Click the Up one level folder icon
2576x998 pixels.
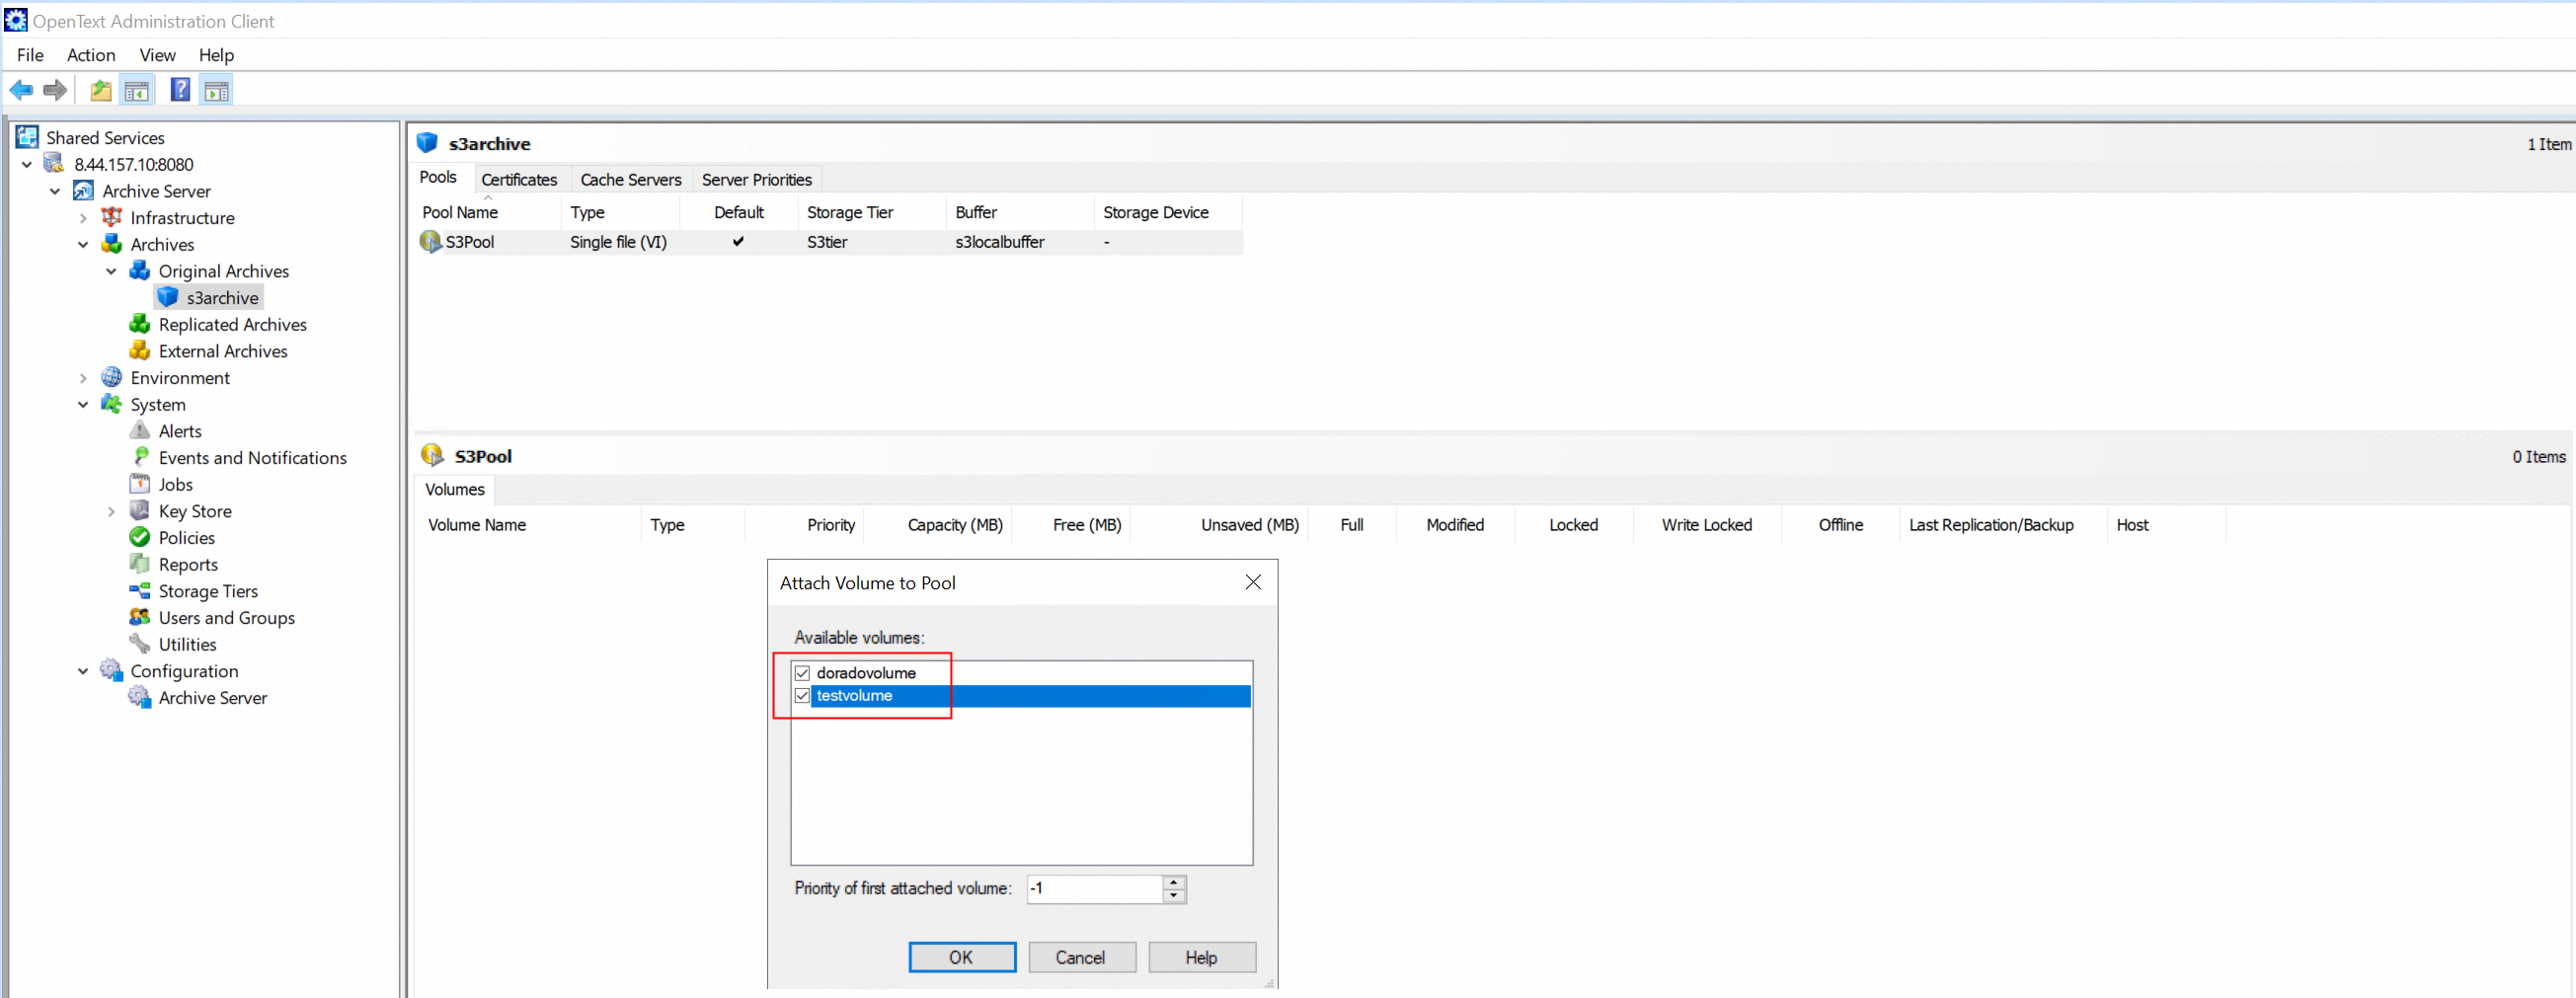[x=101, y=91]
